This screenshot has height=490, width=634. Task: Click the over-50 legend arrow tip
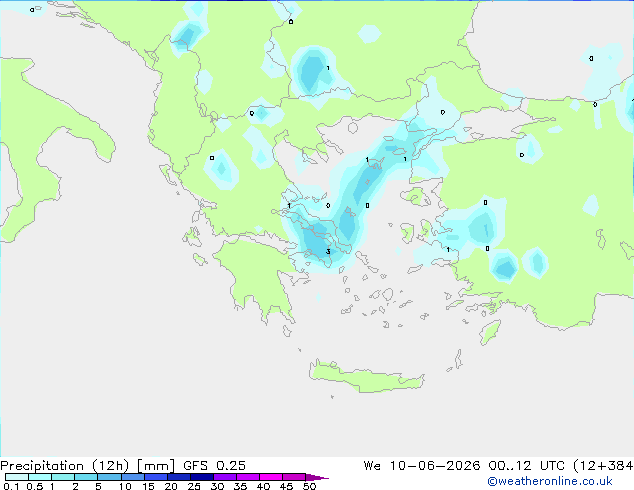(x=317, y=477)
